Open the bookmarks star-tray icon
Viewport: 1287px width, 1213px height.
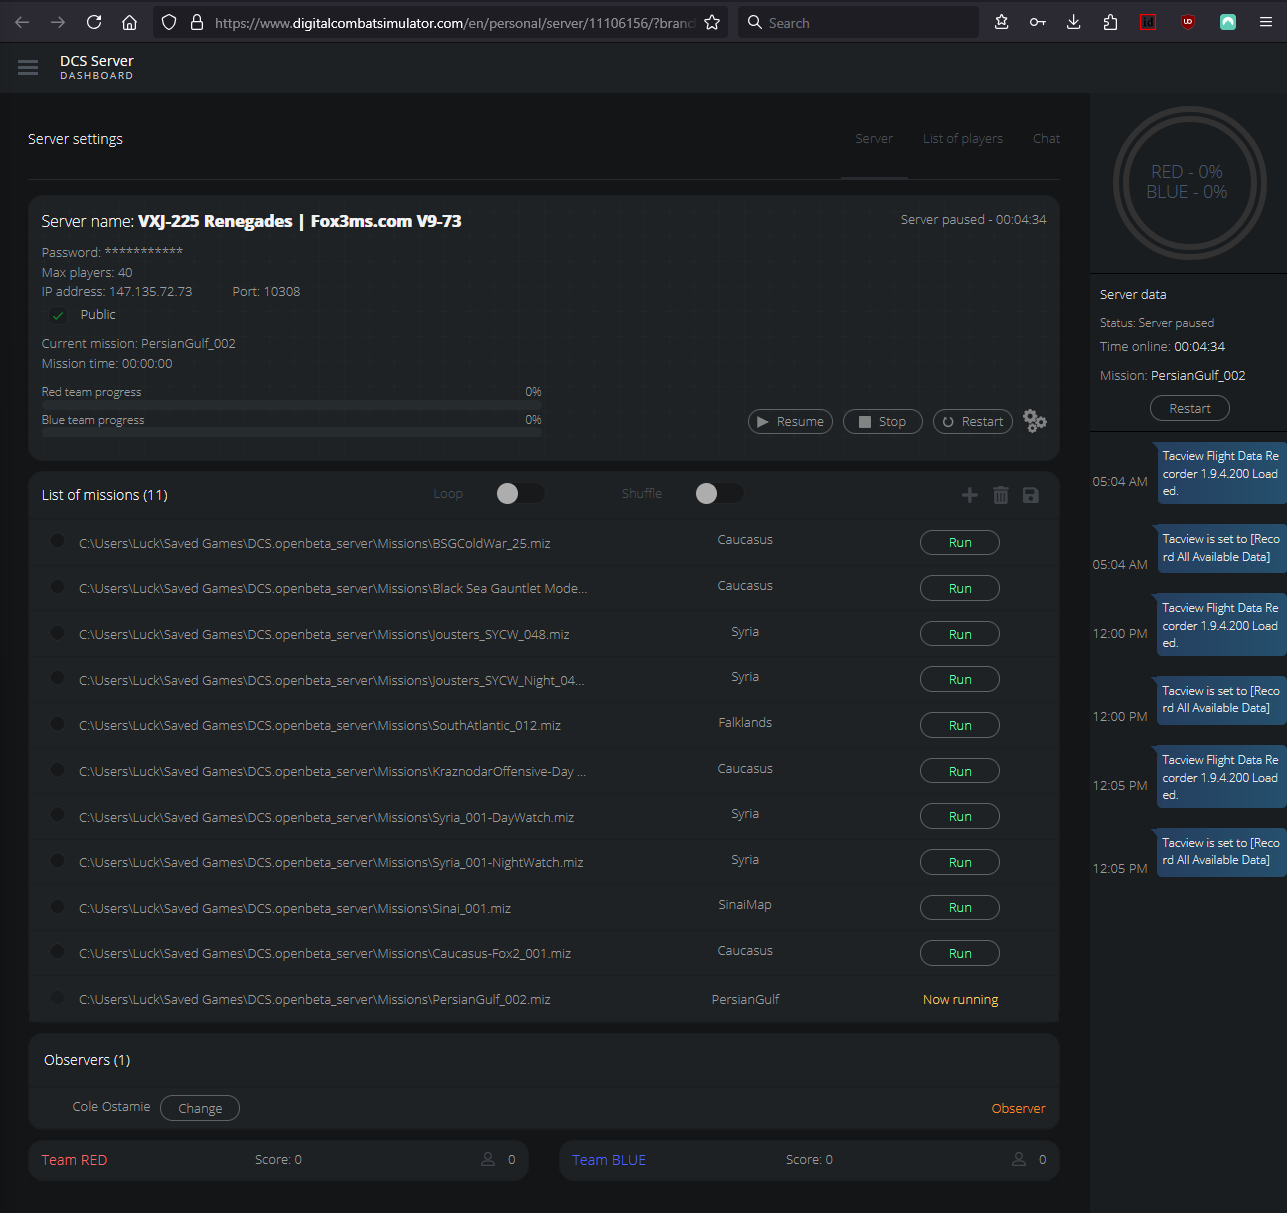click(x=1001, y=22)
